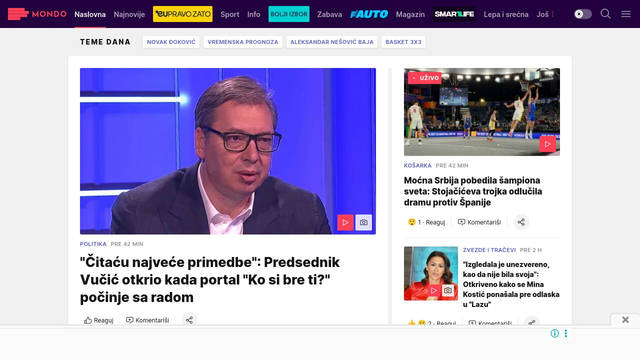Screen dimensions: 640x360
Task: Click the red Uživo live badge
Action: coord(425,78)
